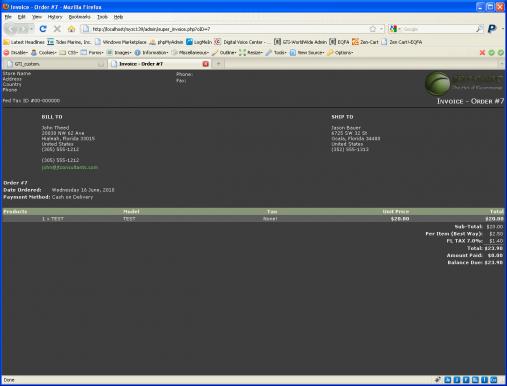This screenshot has width=507, height=386.
Task: Switch to the GTI_custom tab
Action: (x=54, y=64)
